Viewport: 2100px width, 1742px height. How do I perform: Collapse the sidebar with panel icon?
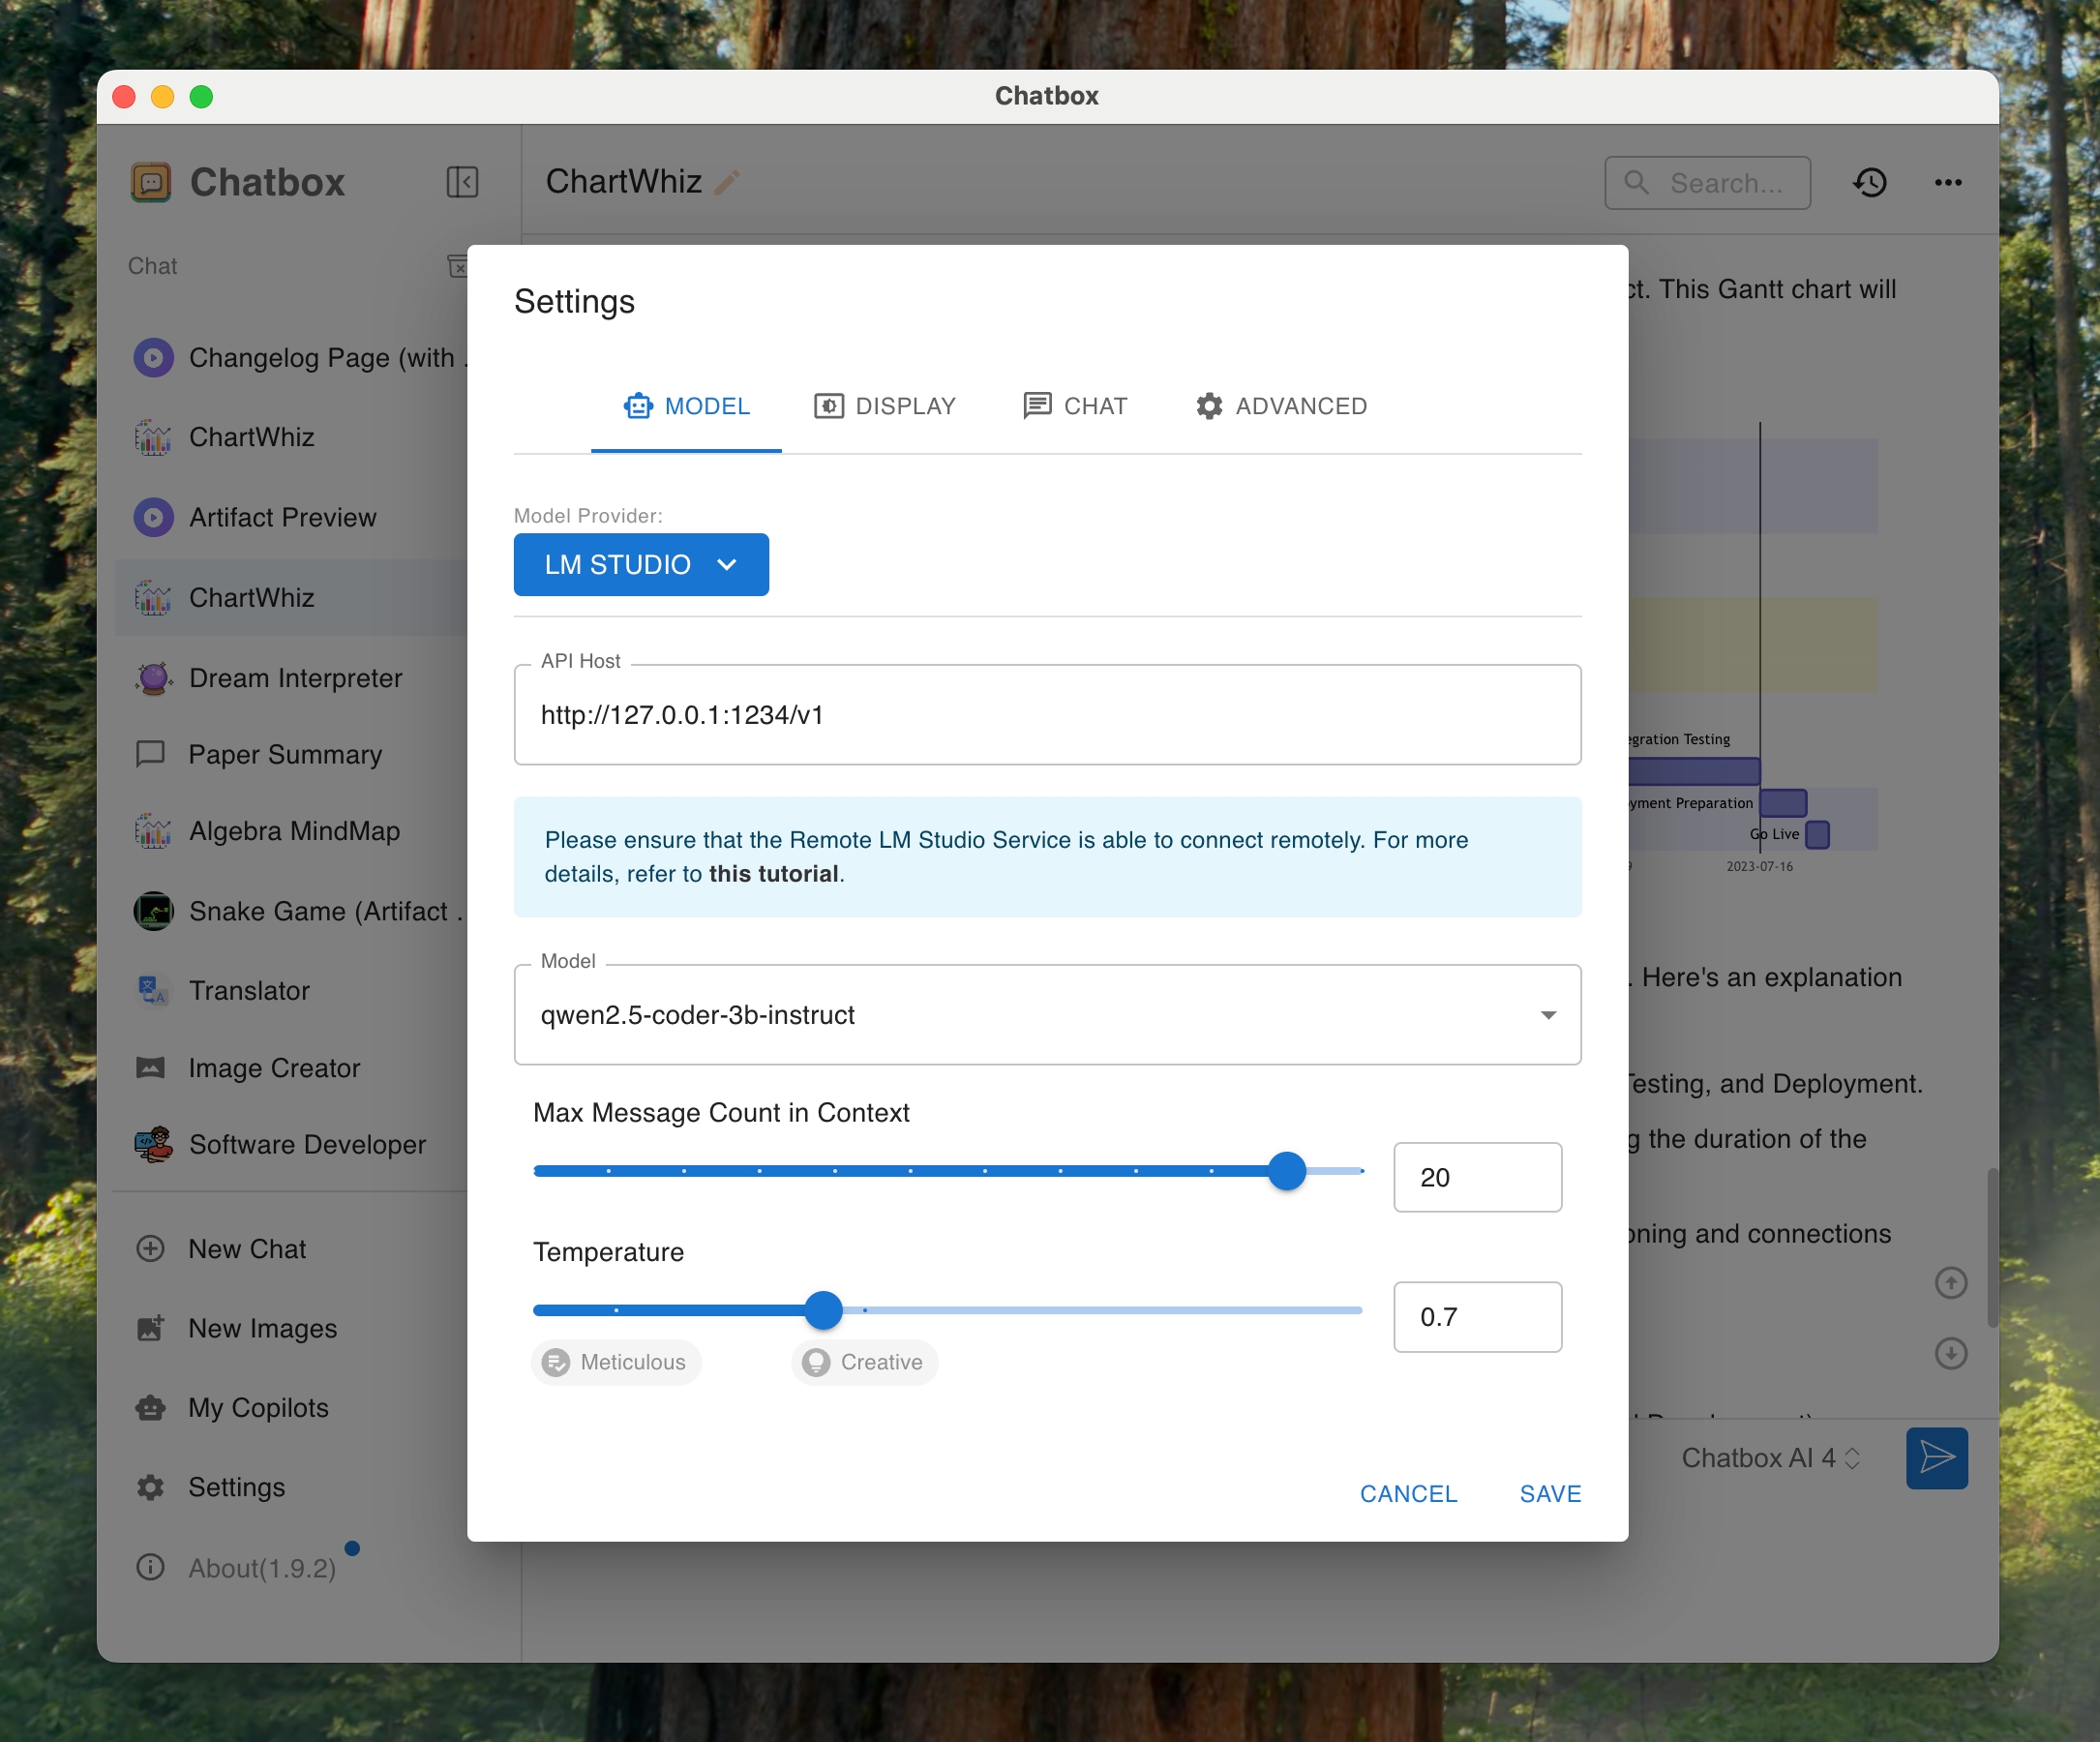(462, 182)
